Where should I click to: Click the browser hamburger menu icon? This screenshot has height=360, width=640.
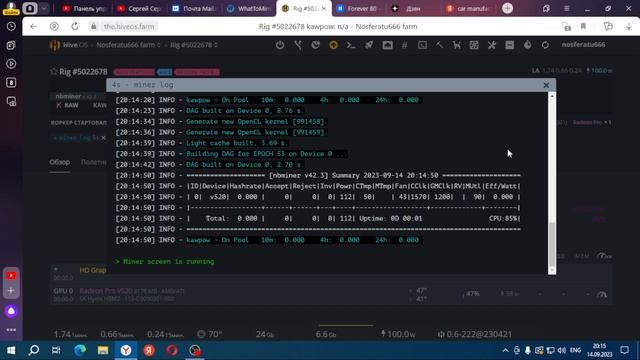(567, 8)
